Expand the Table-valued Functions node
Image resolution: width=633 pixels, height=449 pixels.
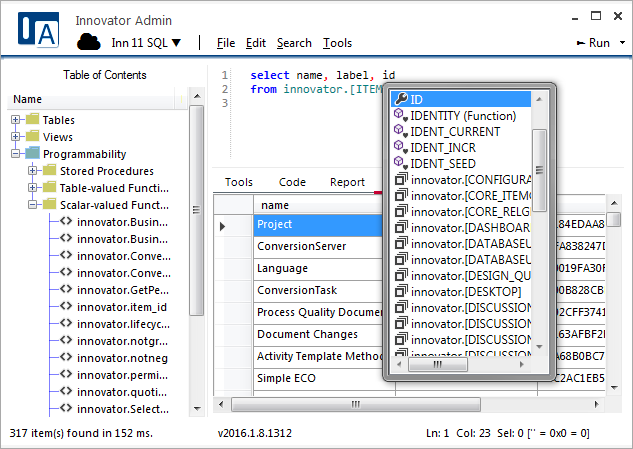point(32,187)
